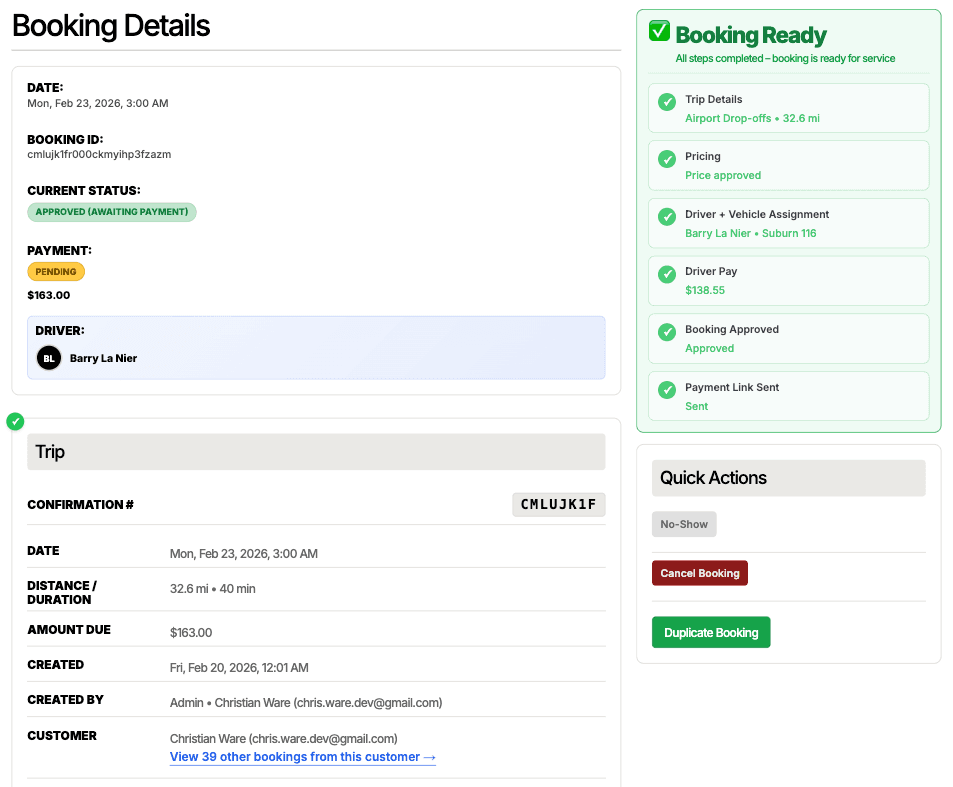Image resolution: width=953 pixels, height=787 pixels.
Task: Click the Driver Pay check icon
Action: (x=666, y=274)
